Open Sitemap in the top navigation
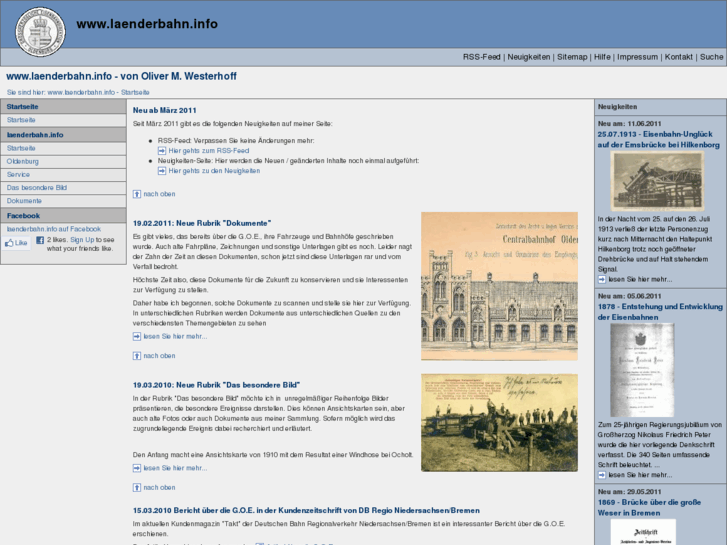 [572, 57]
